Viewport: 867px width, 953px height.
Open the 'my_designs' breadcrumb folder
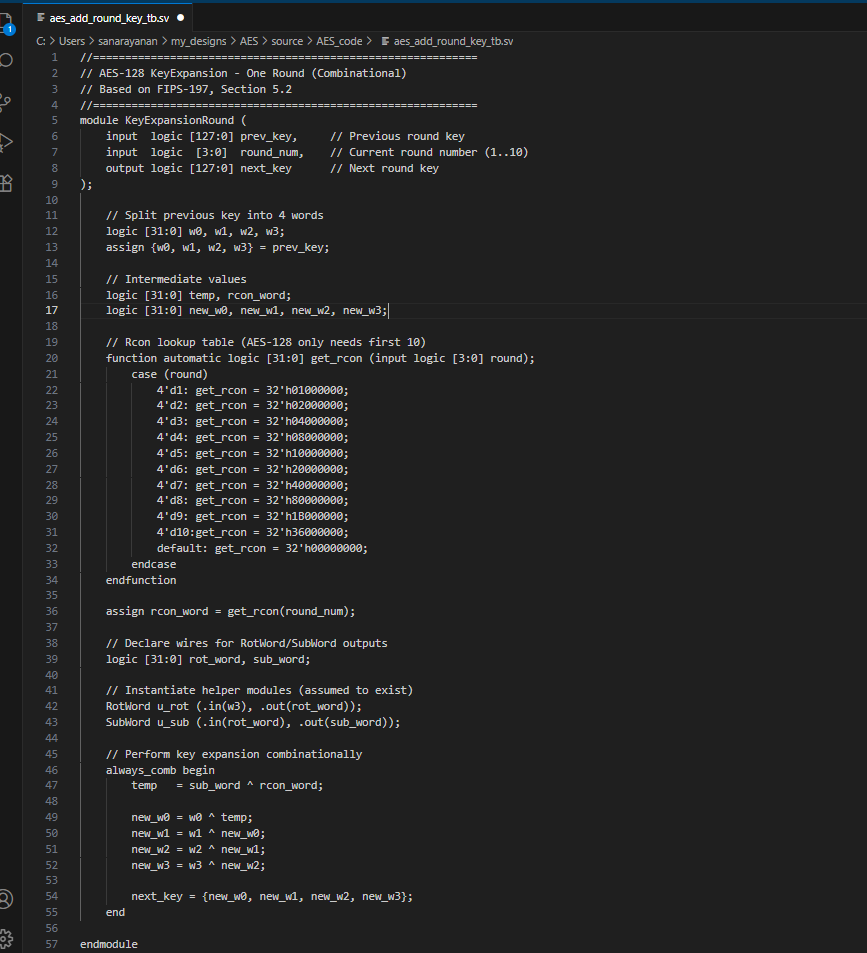[x=199, y=41]
